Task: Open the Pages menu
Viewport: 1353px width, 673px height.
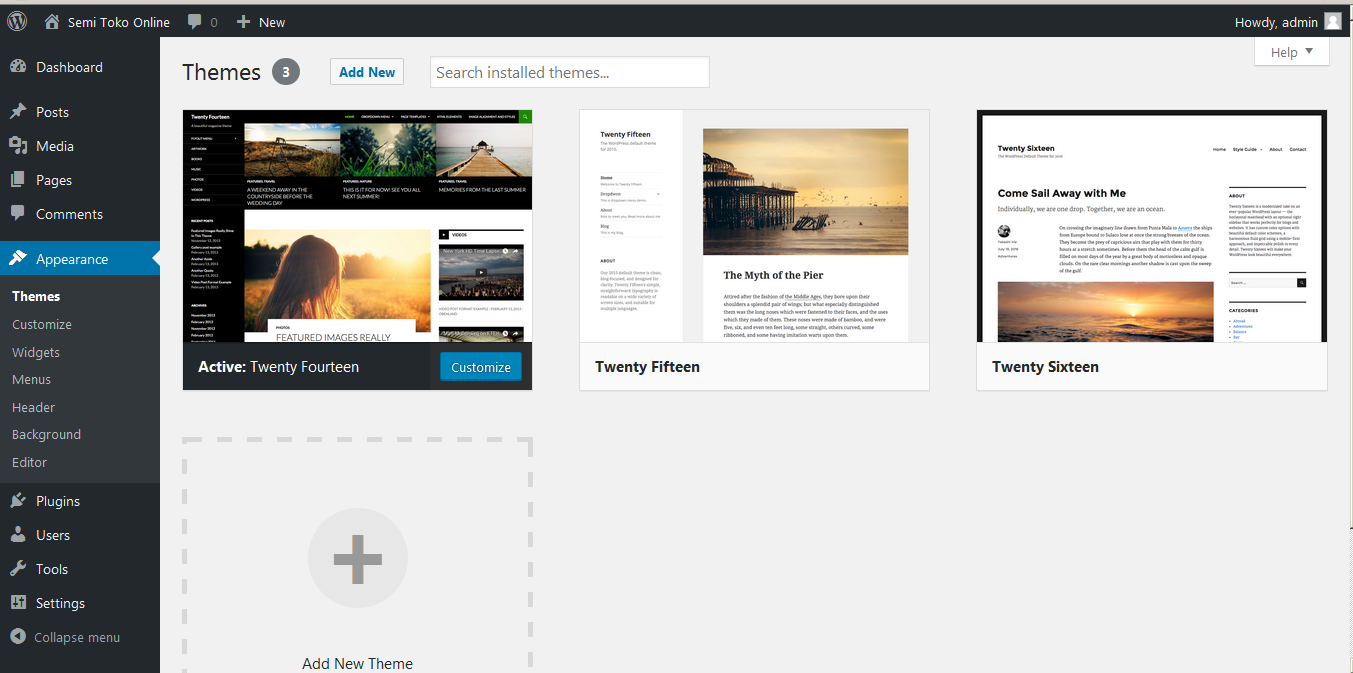Action: pos(54,180)
